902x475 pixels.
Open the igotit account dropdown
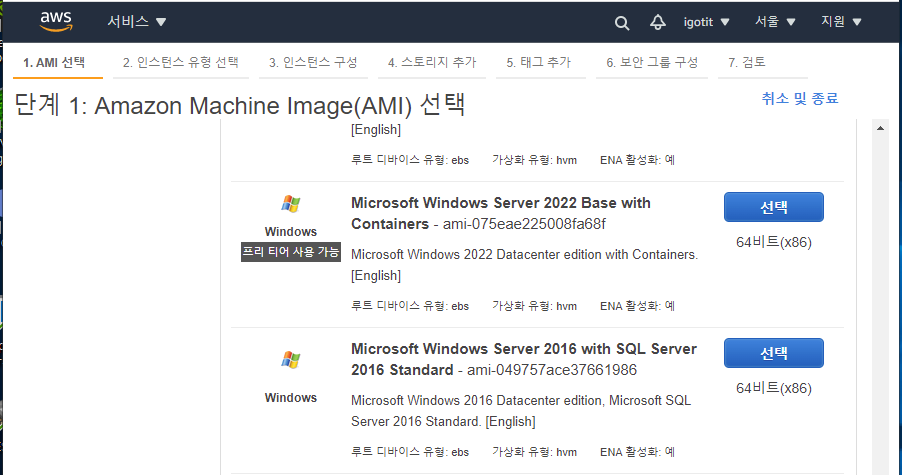706,22
